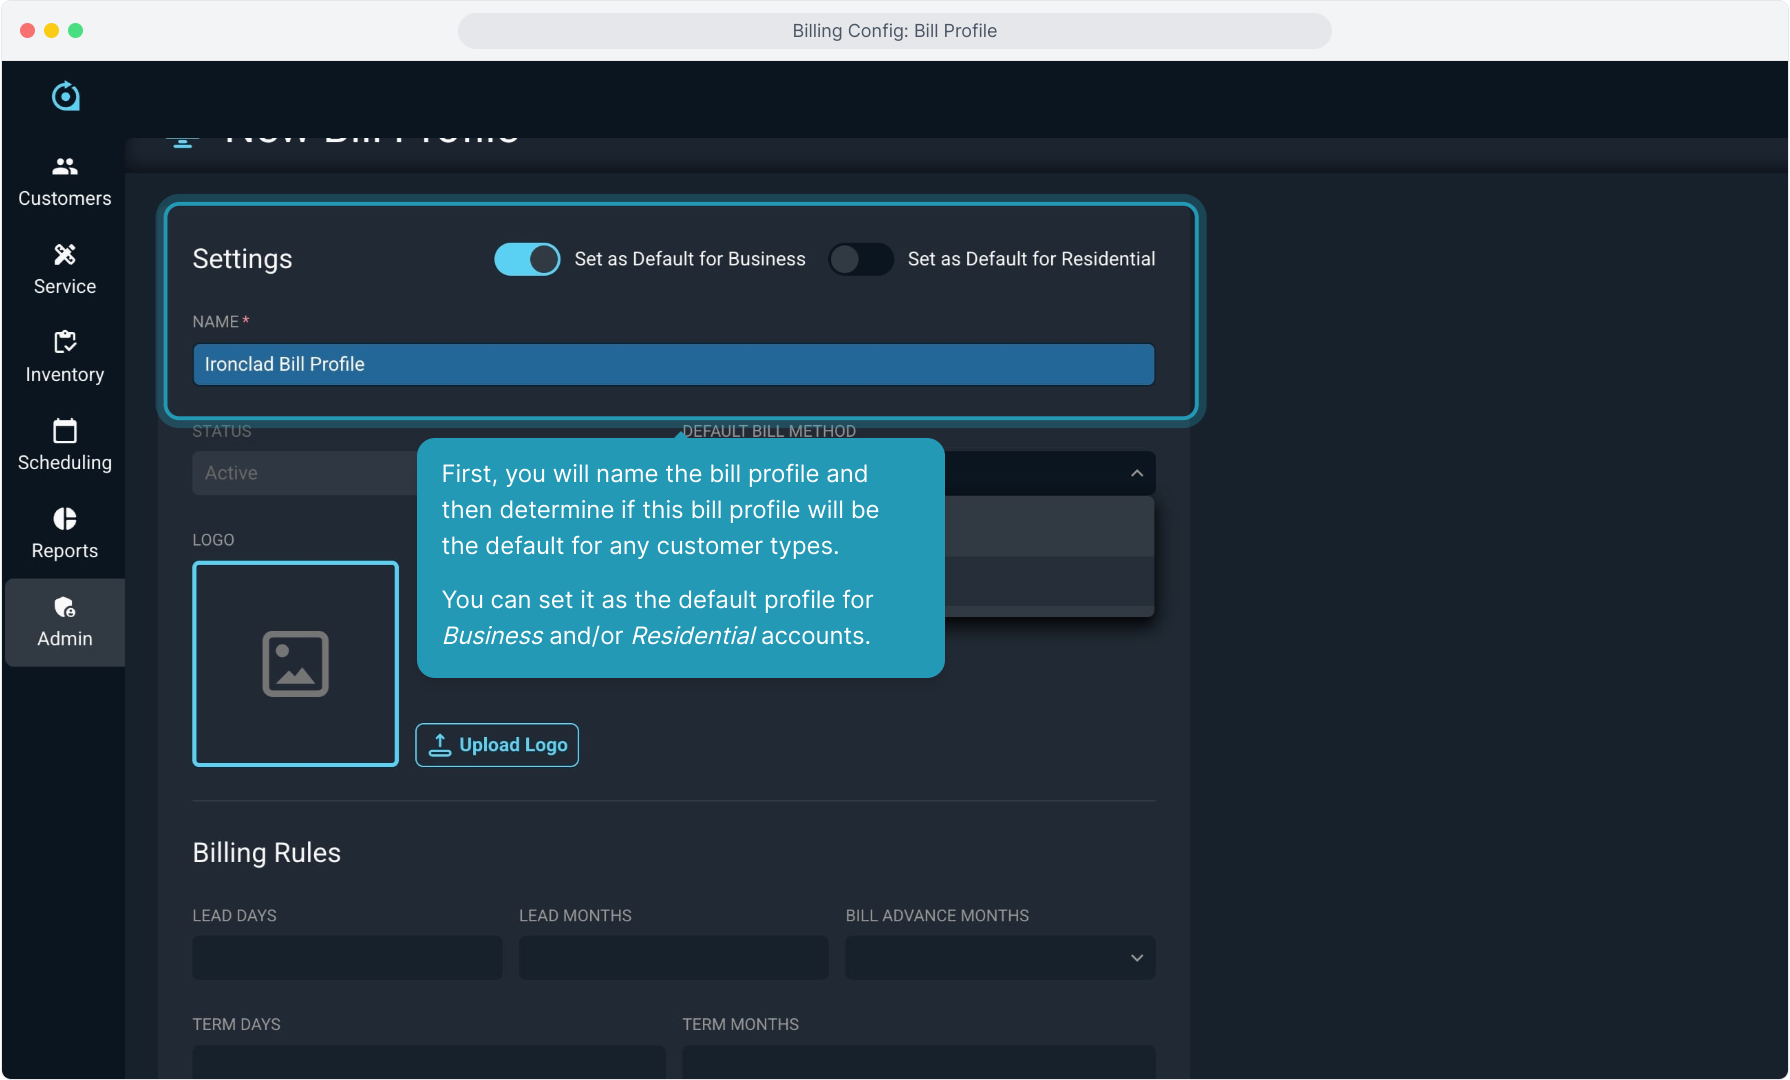
Task: Click the Lead Days input field
Action: coord(347,958)
